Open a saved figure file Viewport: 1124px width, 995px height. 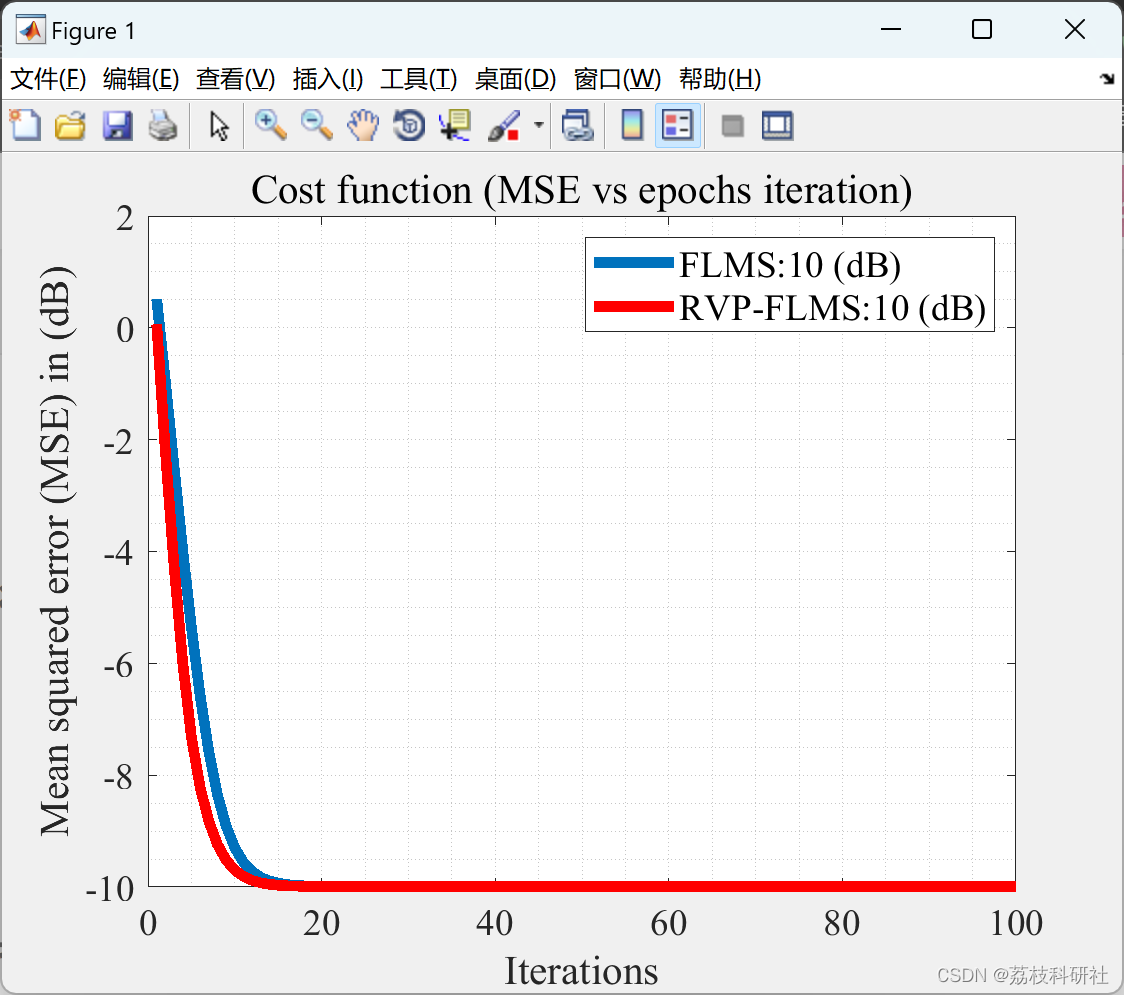coord(70,125)
